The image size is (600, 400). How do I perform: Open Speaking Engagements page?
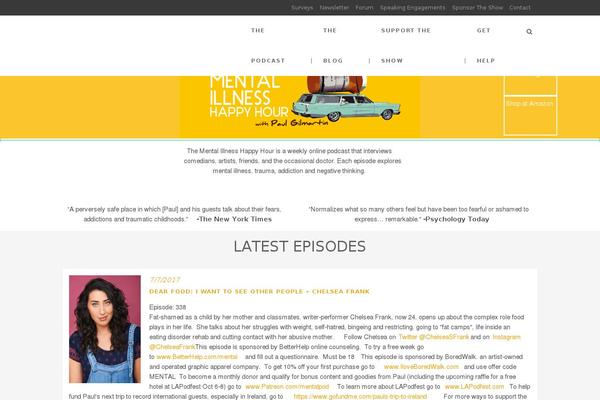412,8
